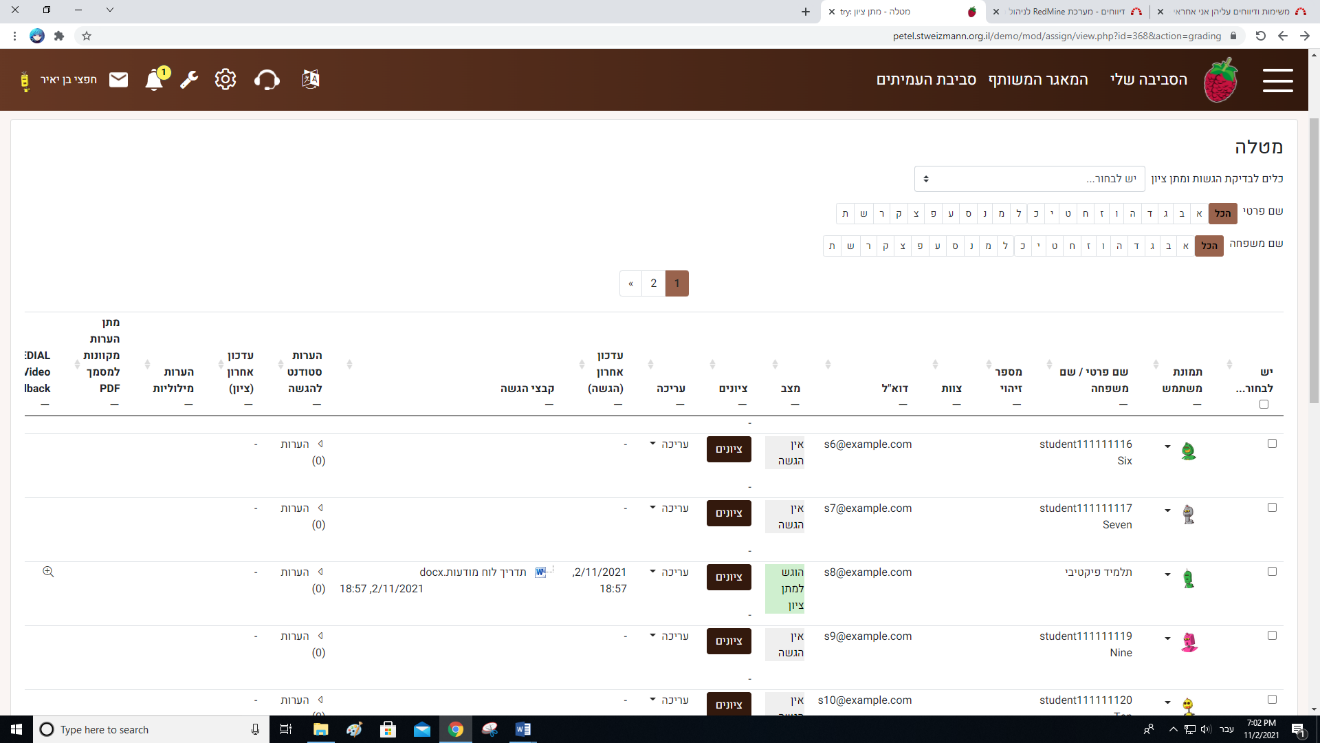Open the messages envelope icon
The image size is (1320, 743).
(119, 80)
